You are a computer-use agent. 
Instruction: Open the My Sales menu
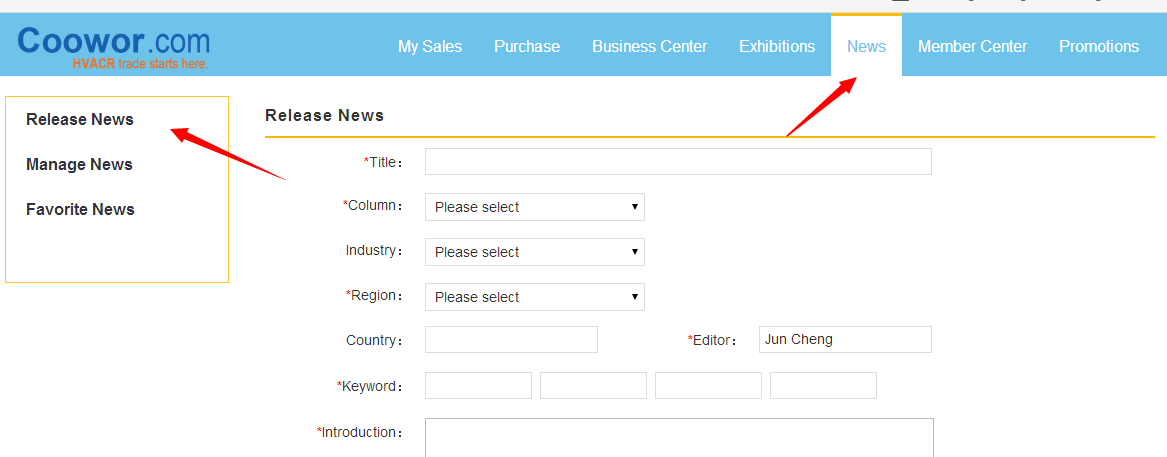[430, 46]
